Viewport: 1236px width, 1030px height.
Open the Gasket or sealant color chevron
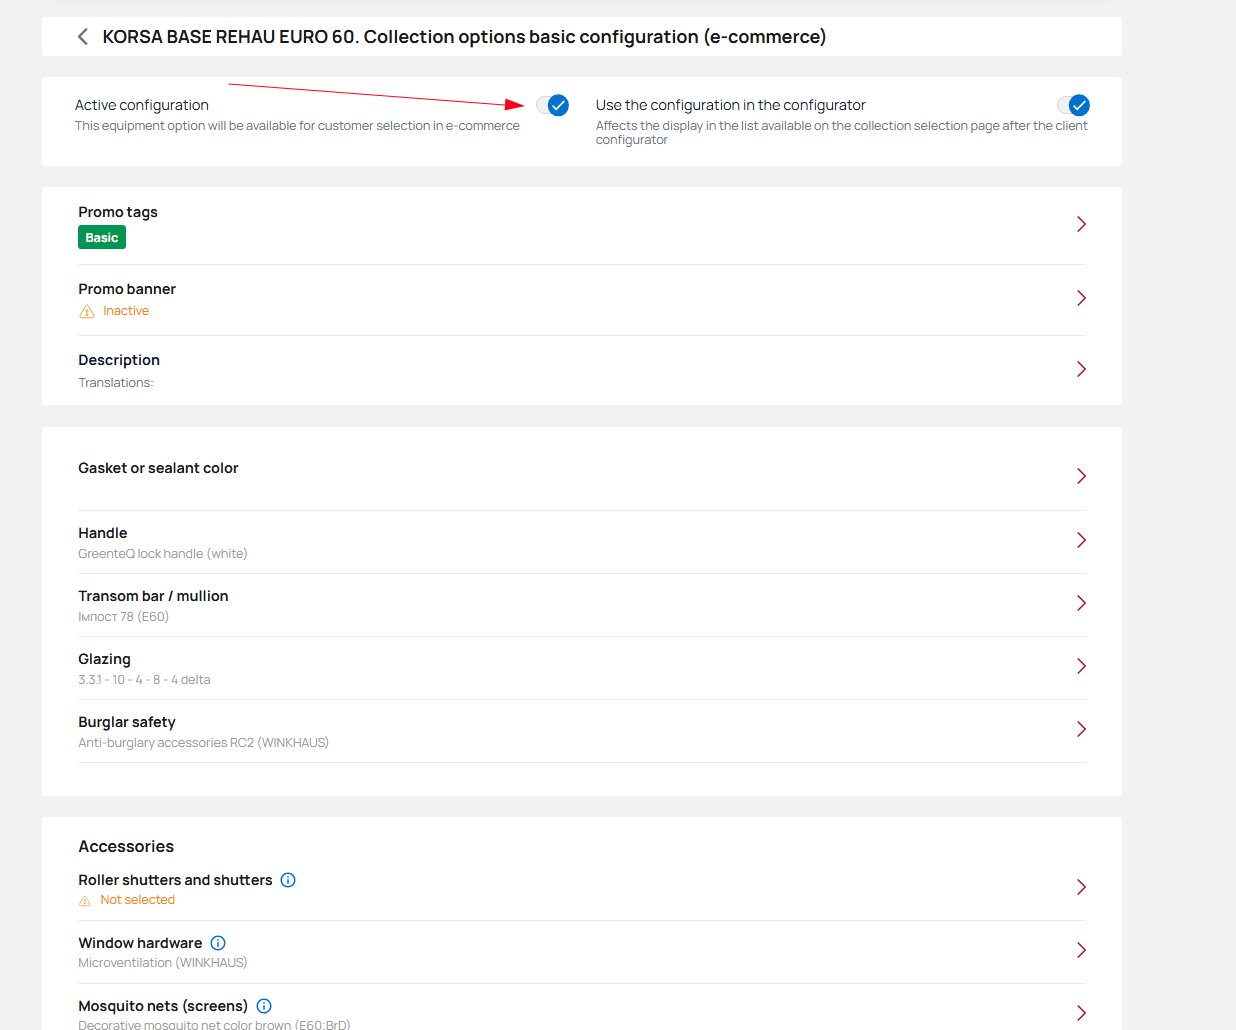coord(1081,476)
